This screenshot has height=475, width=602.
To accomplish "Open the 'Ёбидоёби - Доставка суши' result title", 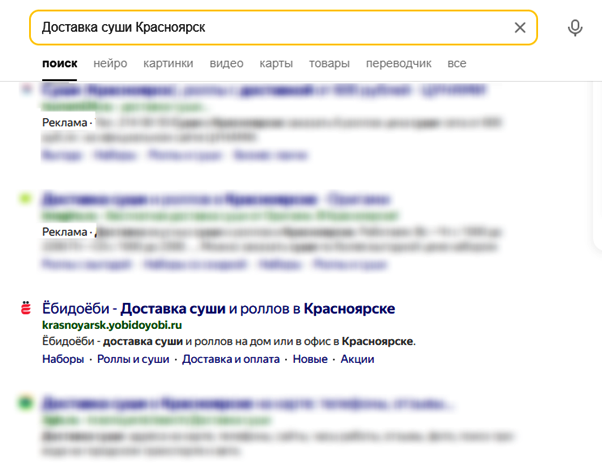I will click(x=218, y=308).
